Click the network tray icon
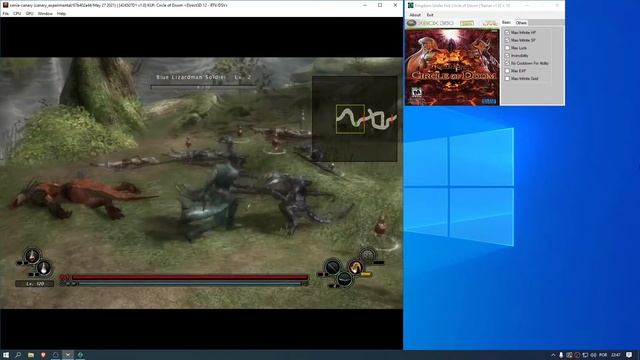The width and height of the screenshot is (640, 360). (585, 355)
